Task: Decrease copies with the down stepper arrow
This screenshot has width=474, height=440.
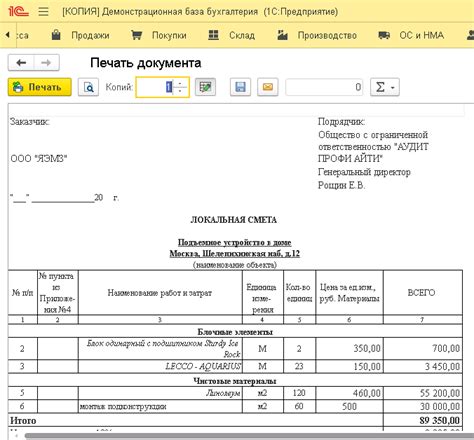Action: click(x=180, y=91)
